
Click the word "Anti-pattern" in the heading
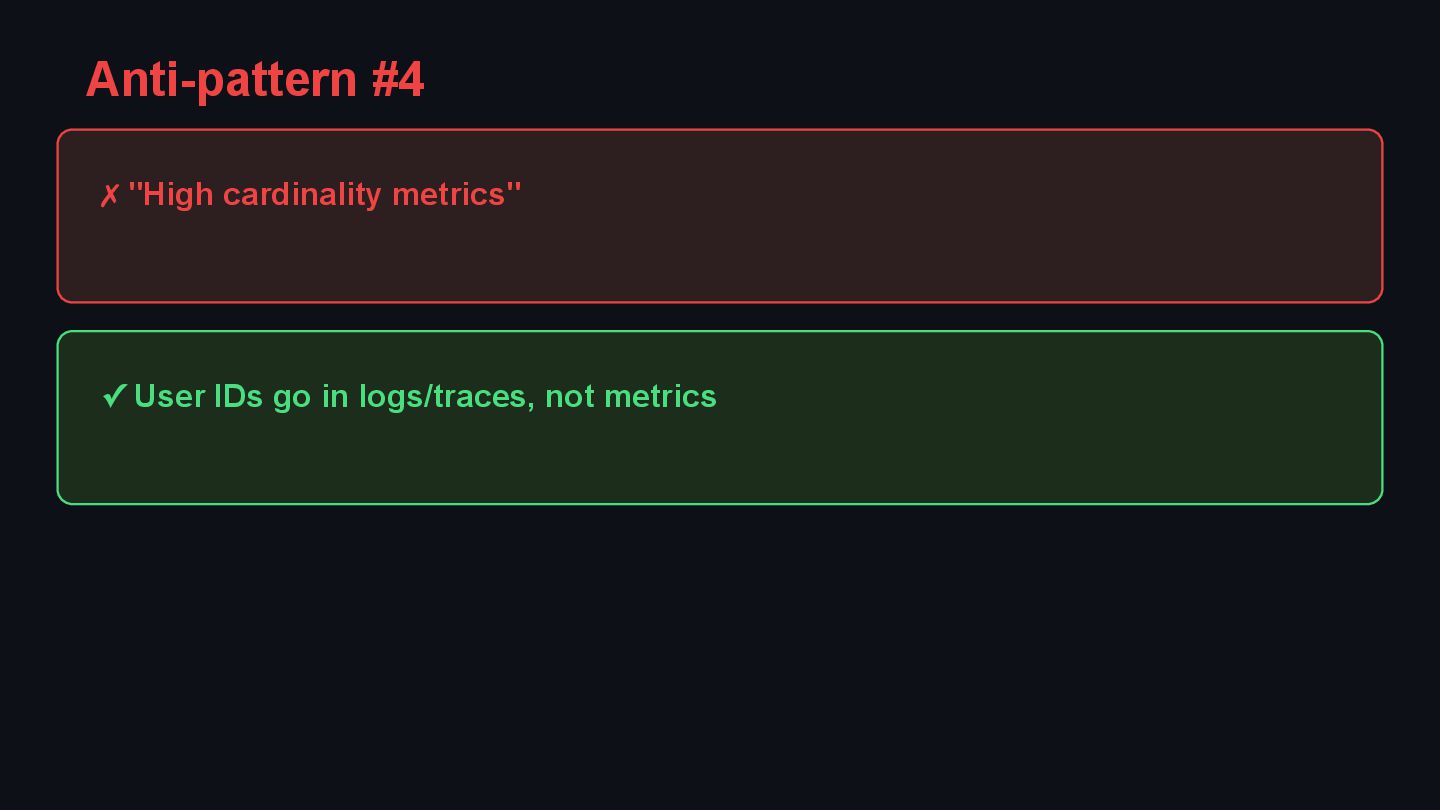point(221,79)
